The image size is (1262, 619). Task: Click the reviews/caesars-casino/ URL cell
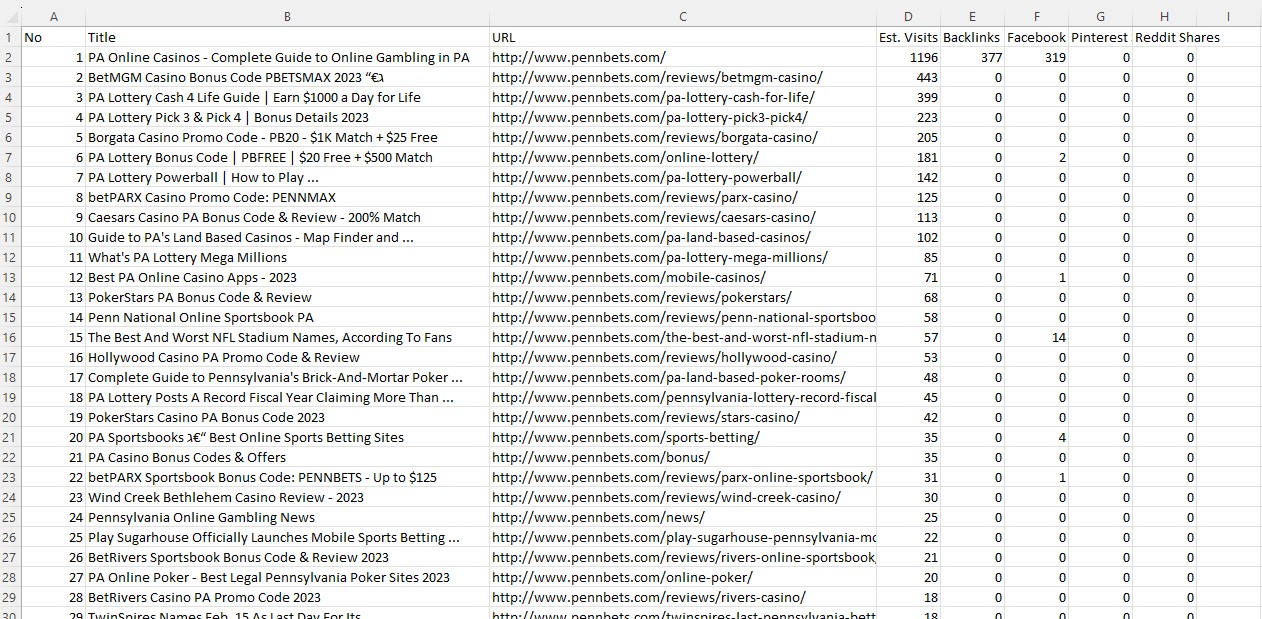click(682, 217)
